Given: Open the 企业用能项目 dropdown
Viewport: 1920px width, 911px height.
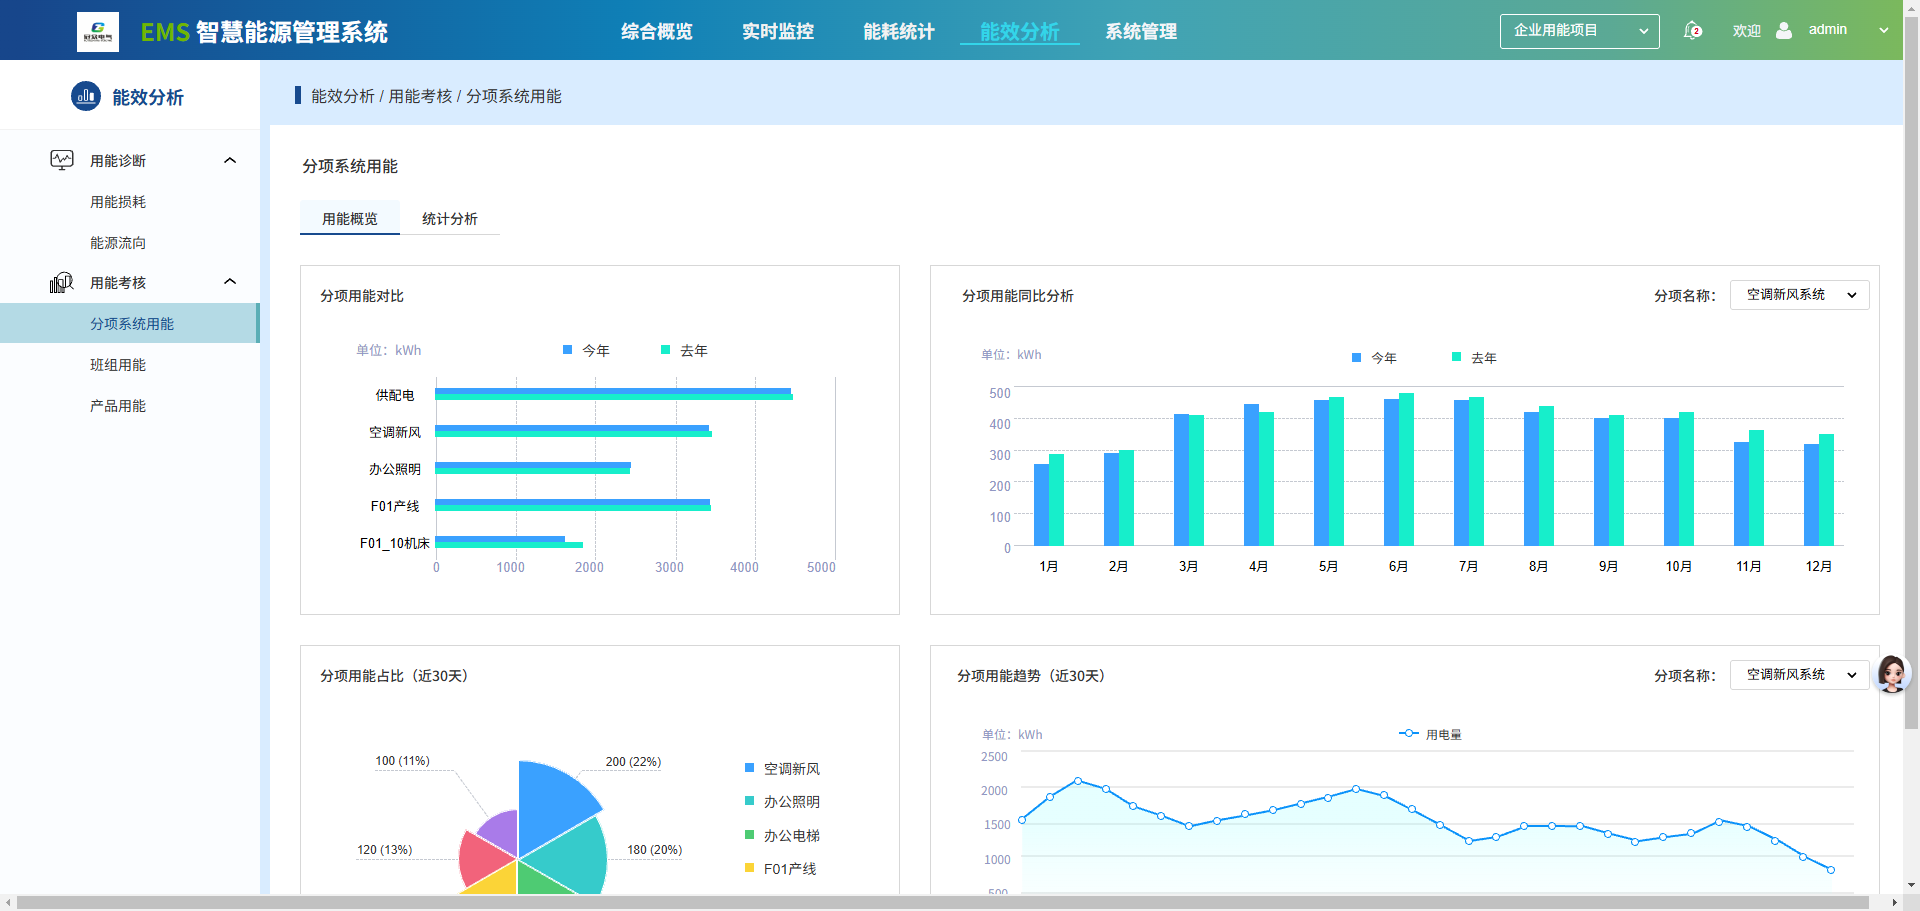Looking at the screenshot, I should [1579, 31].
